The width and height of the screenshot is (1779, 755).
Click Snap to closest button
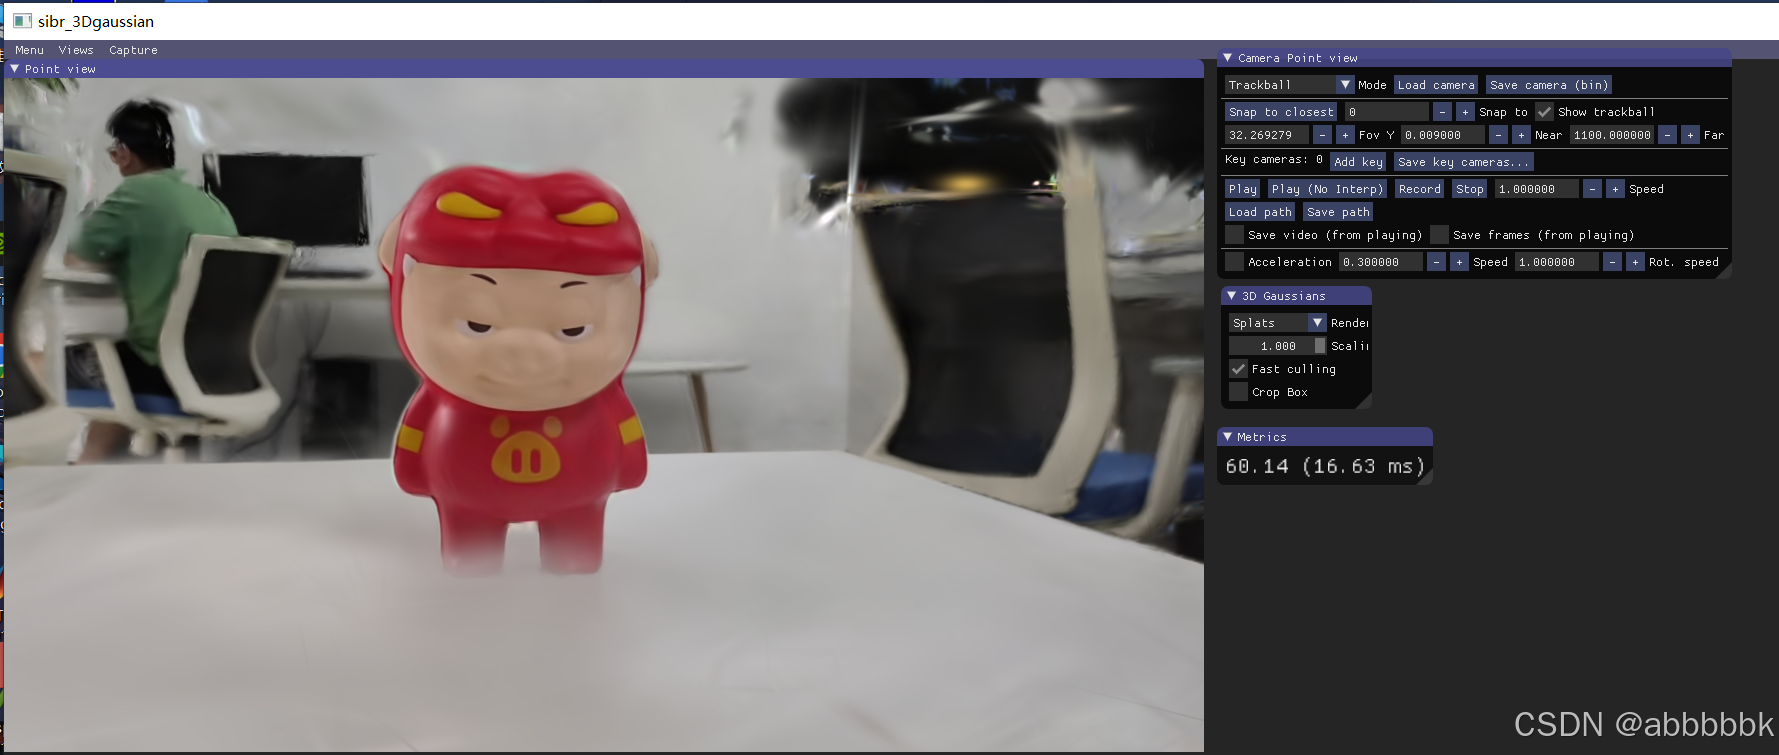tap(1281, 112)
